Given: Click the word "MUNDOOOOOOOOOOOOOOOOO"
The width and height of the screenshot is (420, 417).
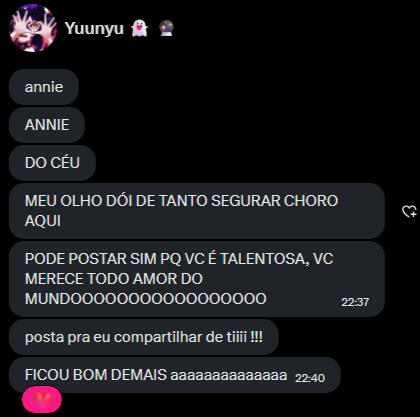Looking at the screenshot, I should click(146, 299).
